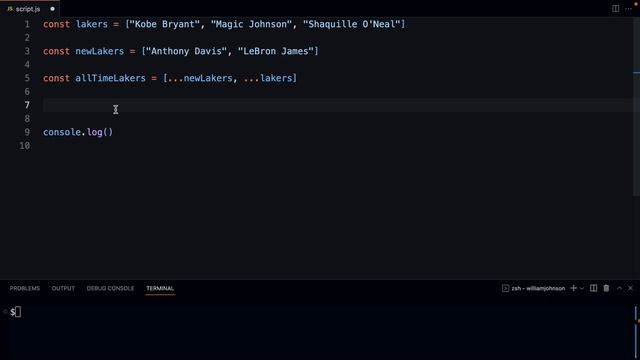Screen dimensions: 640x360
Task: Place the cursor inside console.log parentheses
Action: click(x=108, y=132)
